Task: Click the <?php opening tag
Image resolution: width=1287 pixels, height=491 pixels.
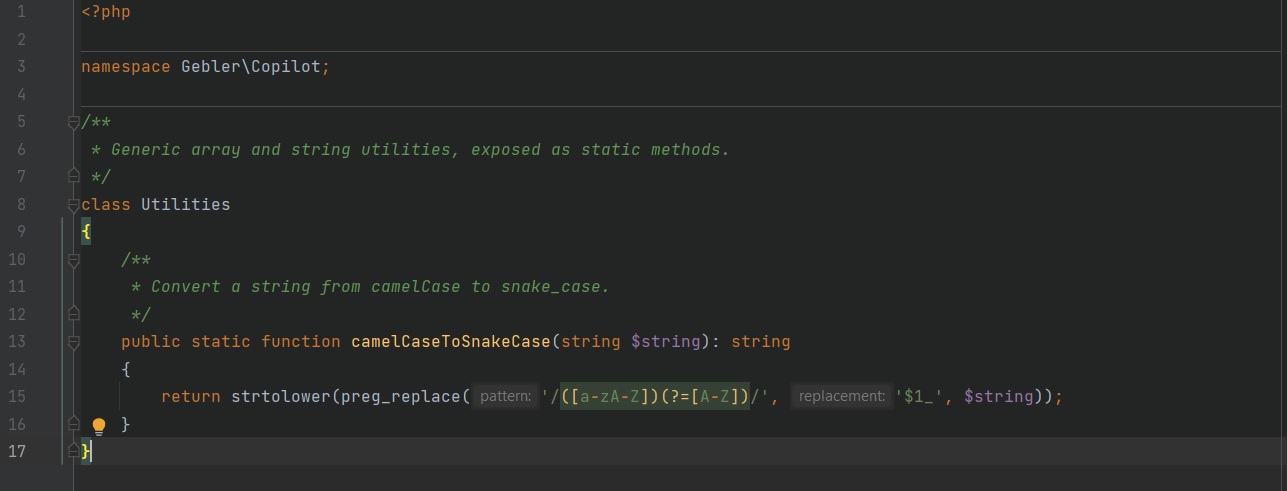Action: pos(106,13)
